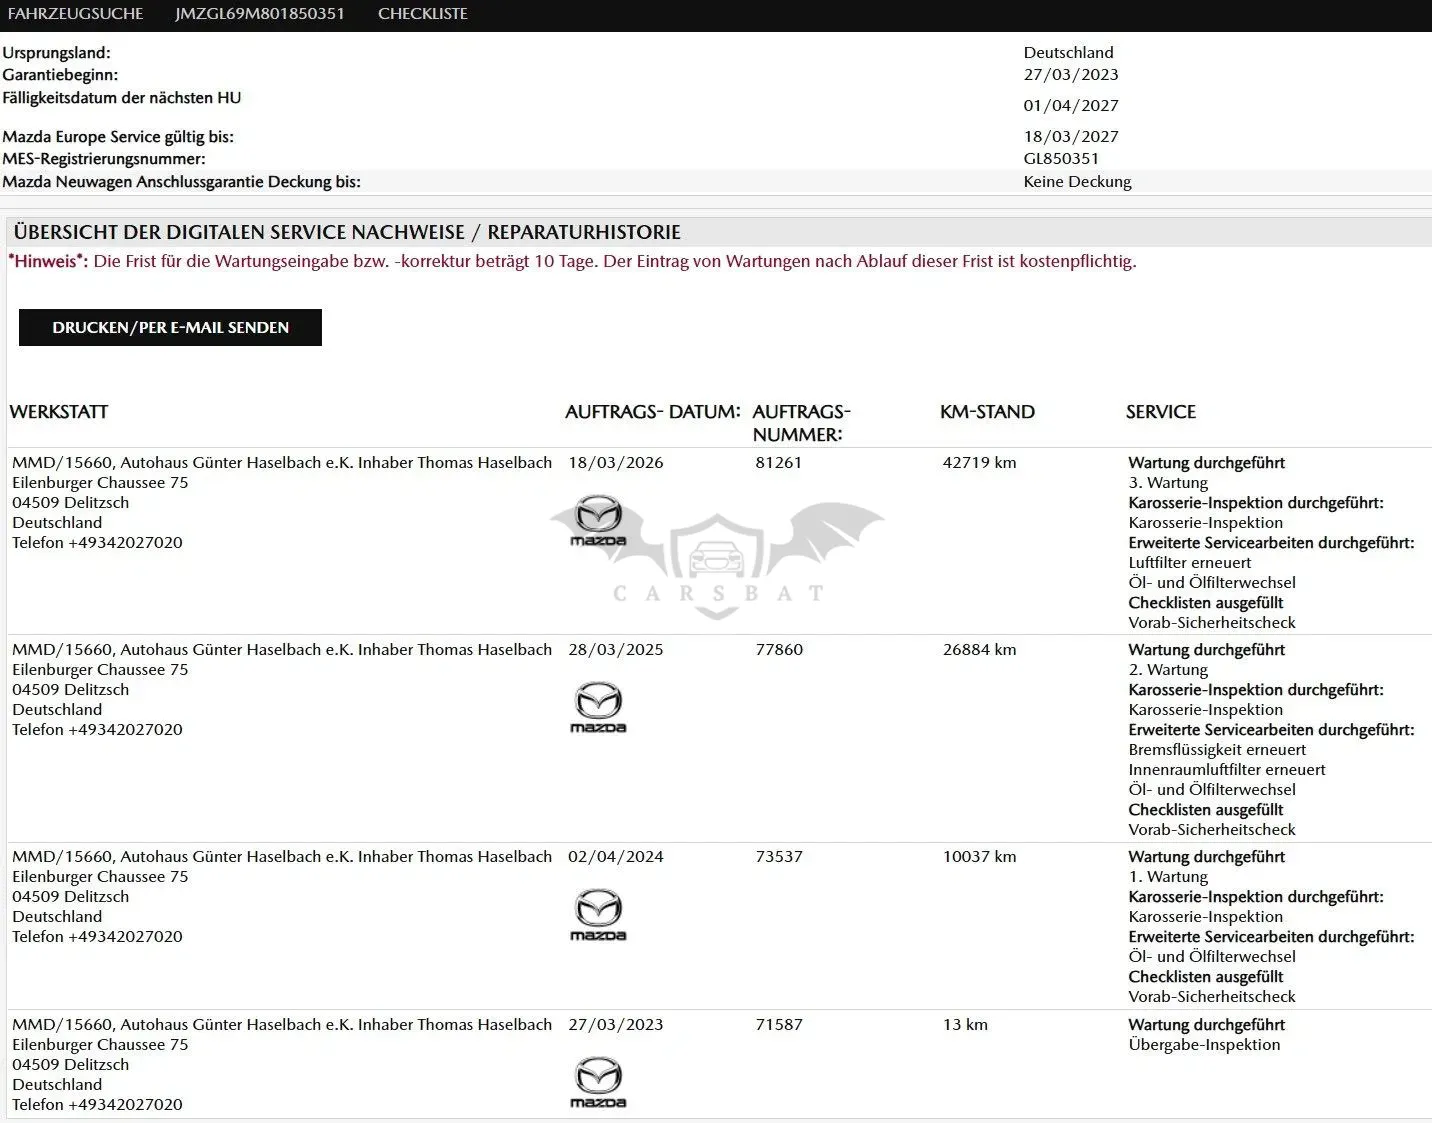Click the ÜBERSICHT DER DIGITALEN SERVICE NACHWEISE heading
The height and width of the screenshot is (1123, 1432).
click(x=347, y=232)
